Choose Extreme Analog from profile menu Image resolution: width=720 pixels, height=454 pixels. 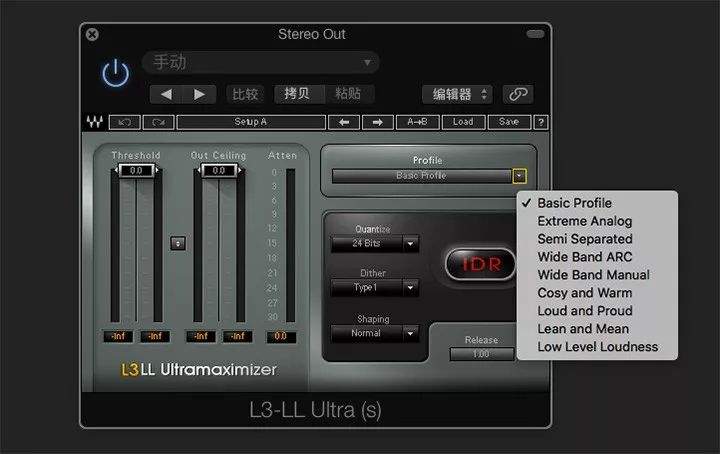tap(585, 221)
